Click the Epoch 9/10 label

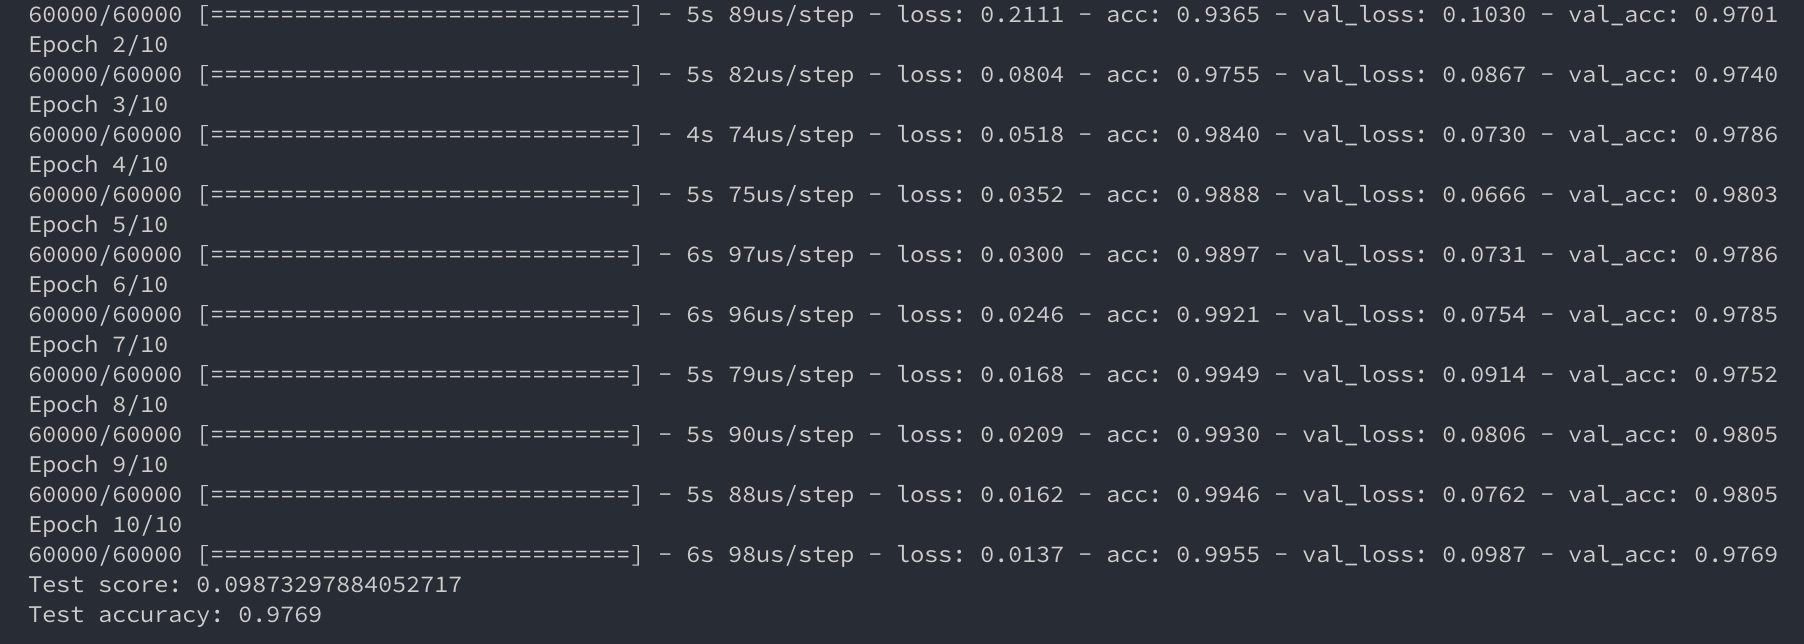98,465
